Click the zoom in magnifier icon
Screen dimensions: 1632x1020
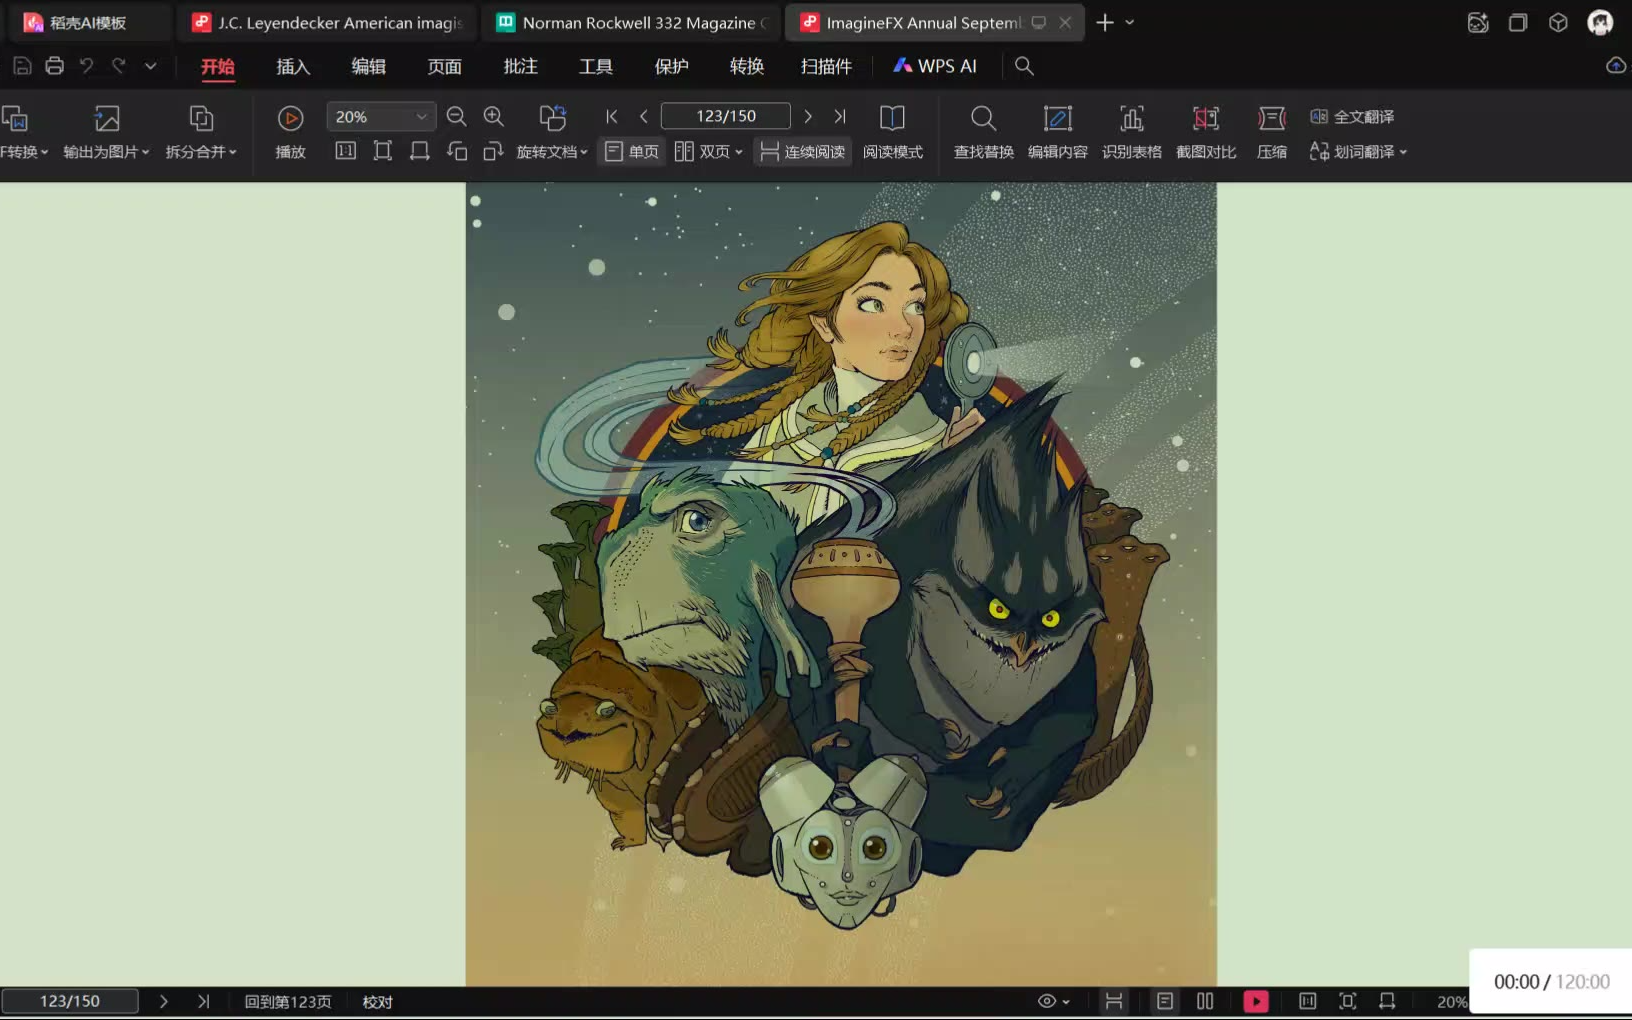coord(493,116)
